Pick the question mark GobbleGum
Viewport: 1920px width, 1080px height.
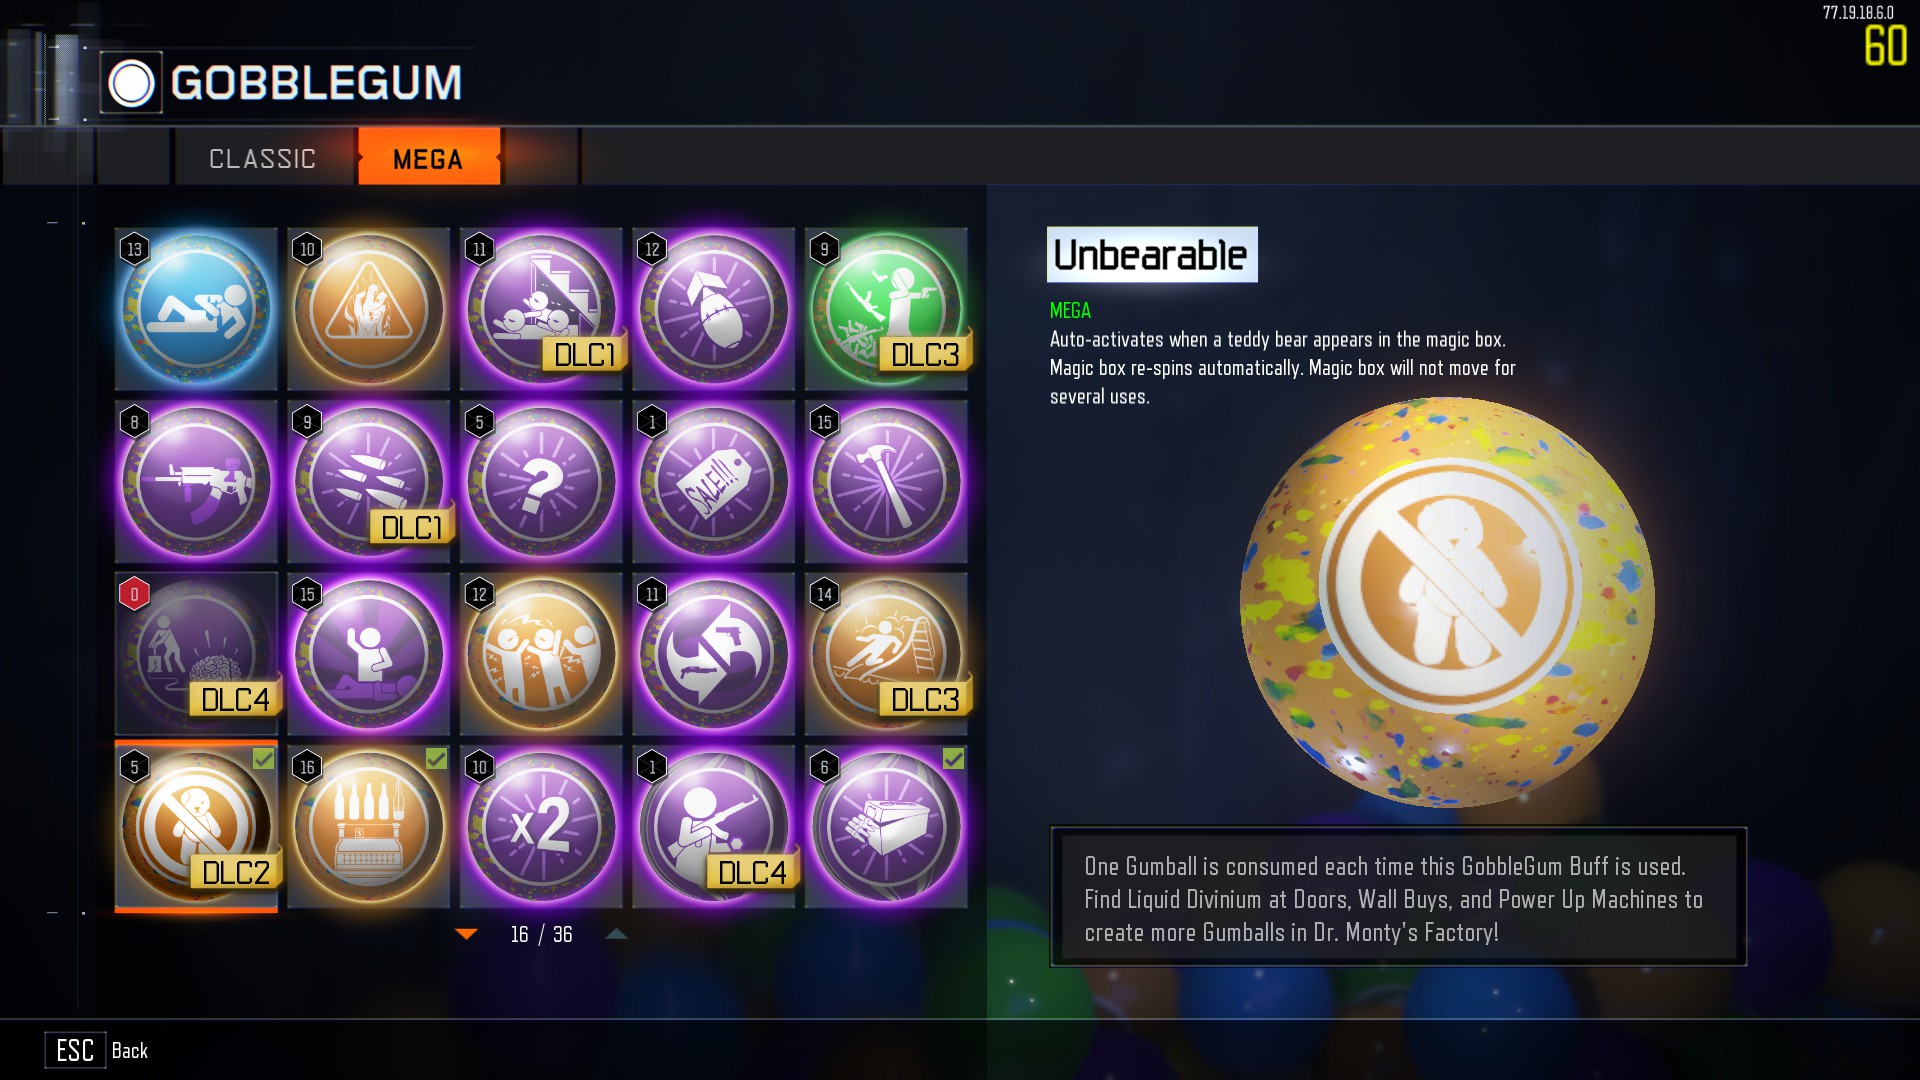(541, 482)
